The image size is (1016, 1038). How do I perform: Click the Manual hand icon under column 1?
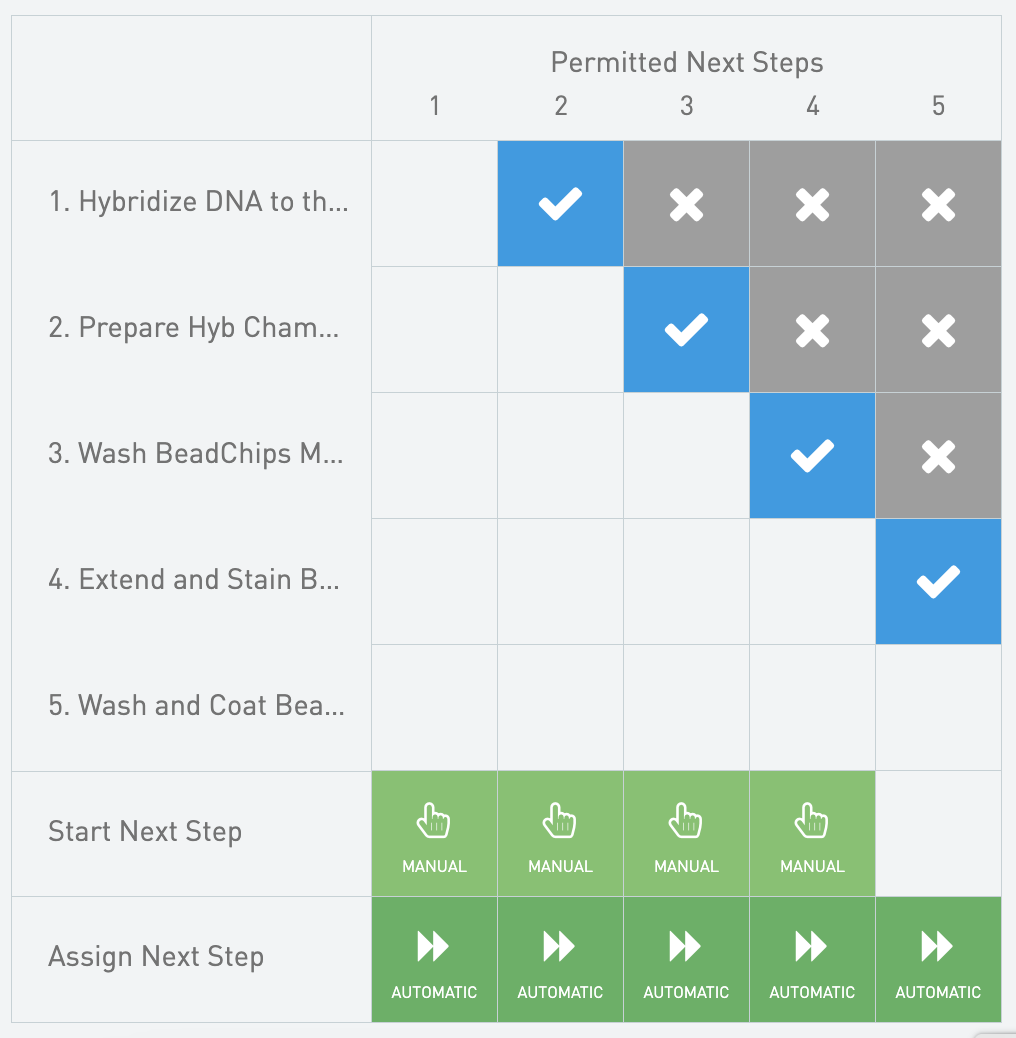pyautogui.click(x=434, y=823)
